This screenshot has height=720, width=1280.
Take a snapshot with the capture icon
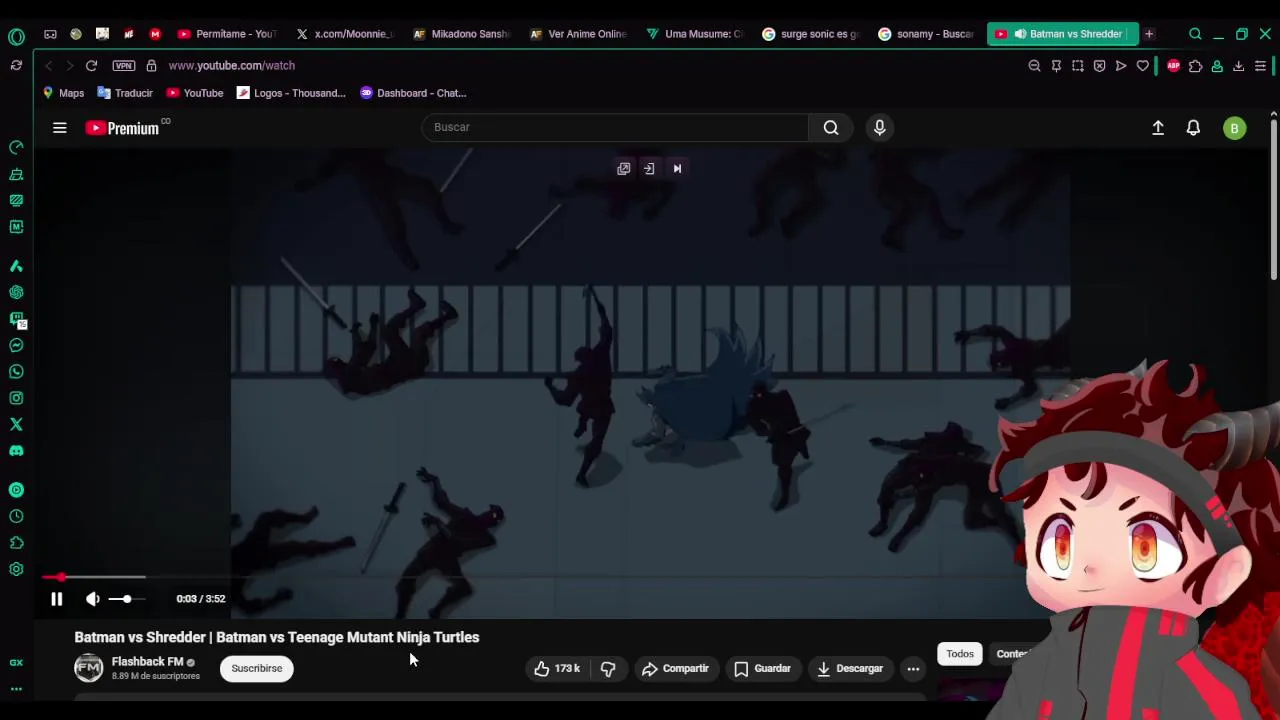point(1078,66)
